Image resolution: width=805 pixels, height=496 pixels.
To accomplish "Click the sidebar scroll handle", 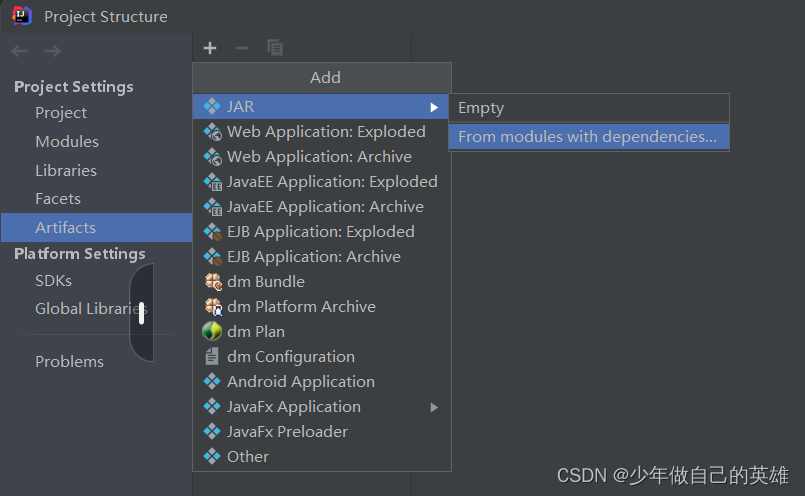I will pos(142,313).
